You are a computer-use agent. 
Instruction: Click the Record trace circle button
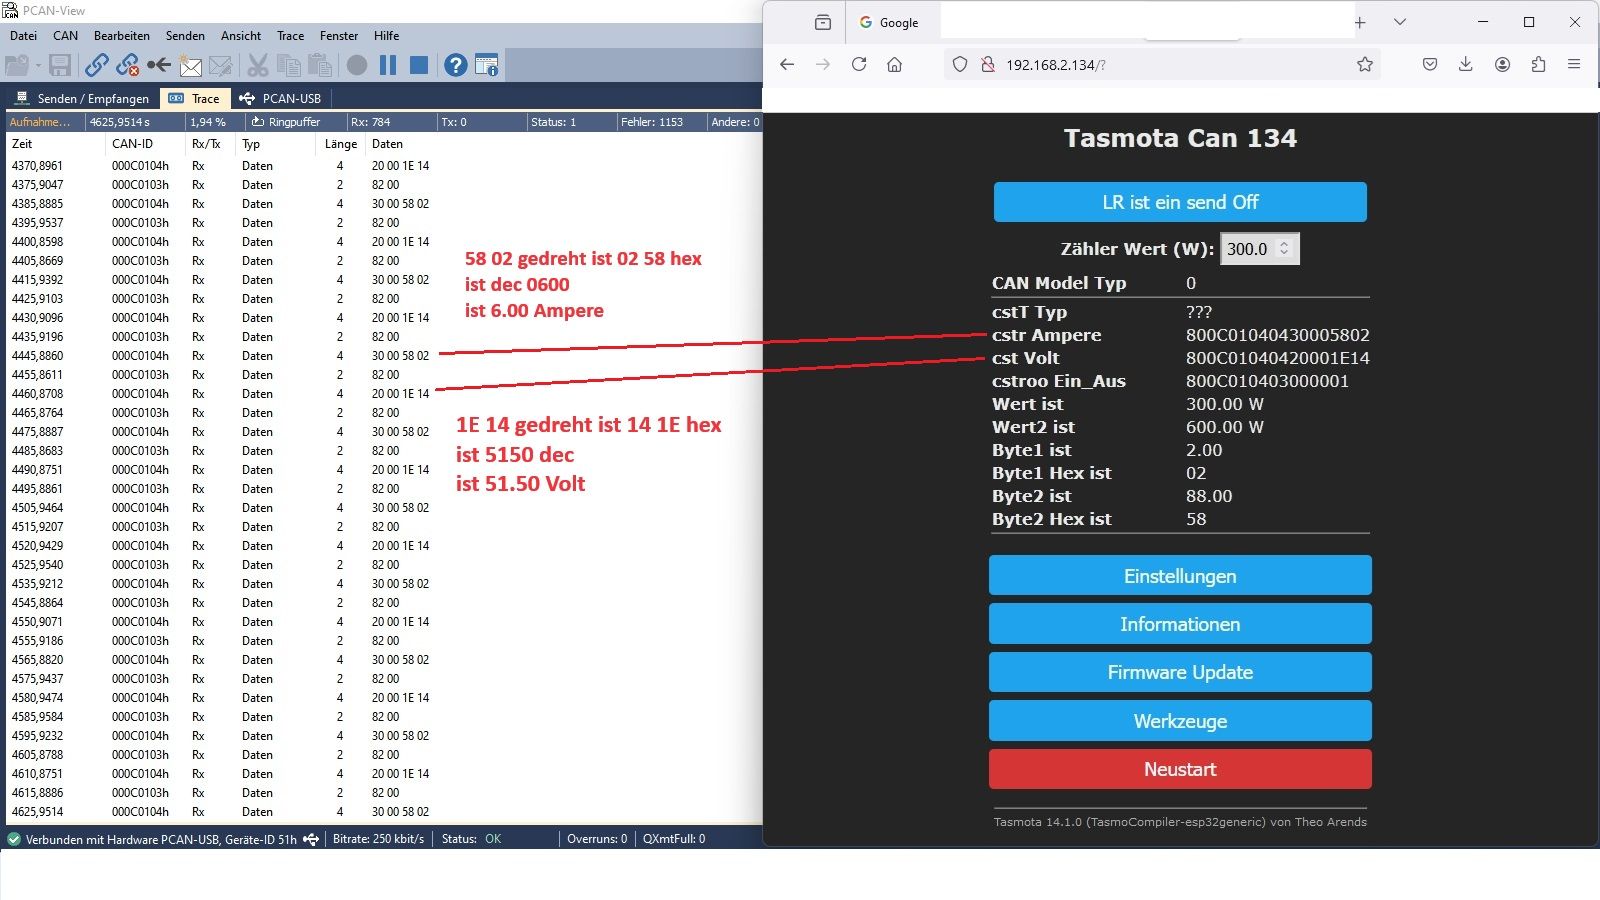pyautogui.click(x=357, y=65)
